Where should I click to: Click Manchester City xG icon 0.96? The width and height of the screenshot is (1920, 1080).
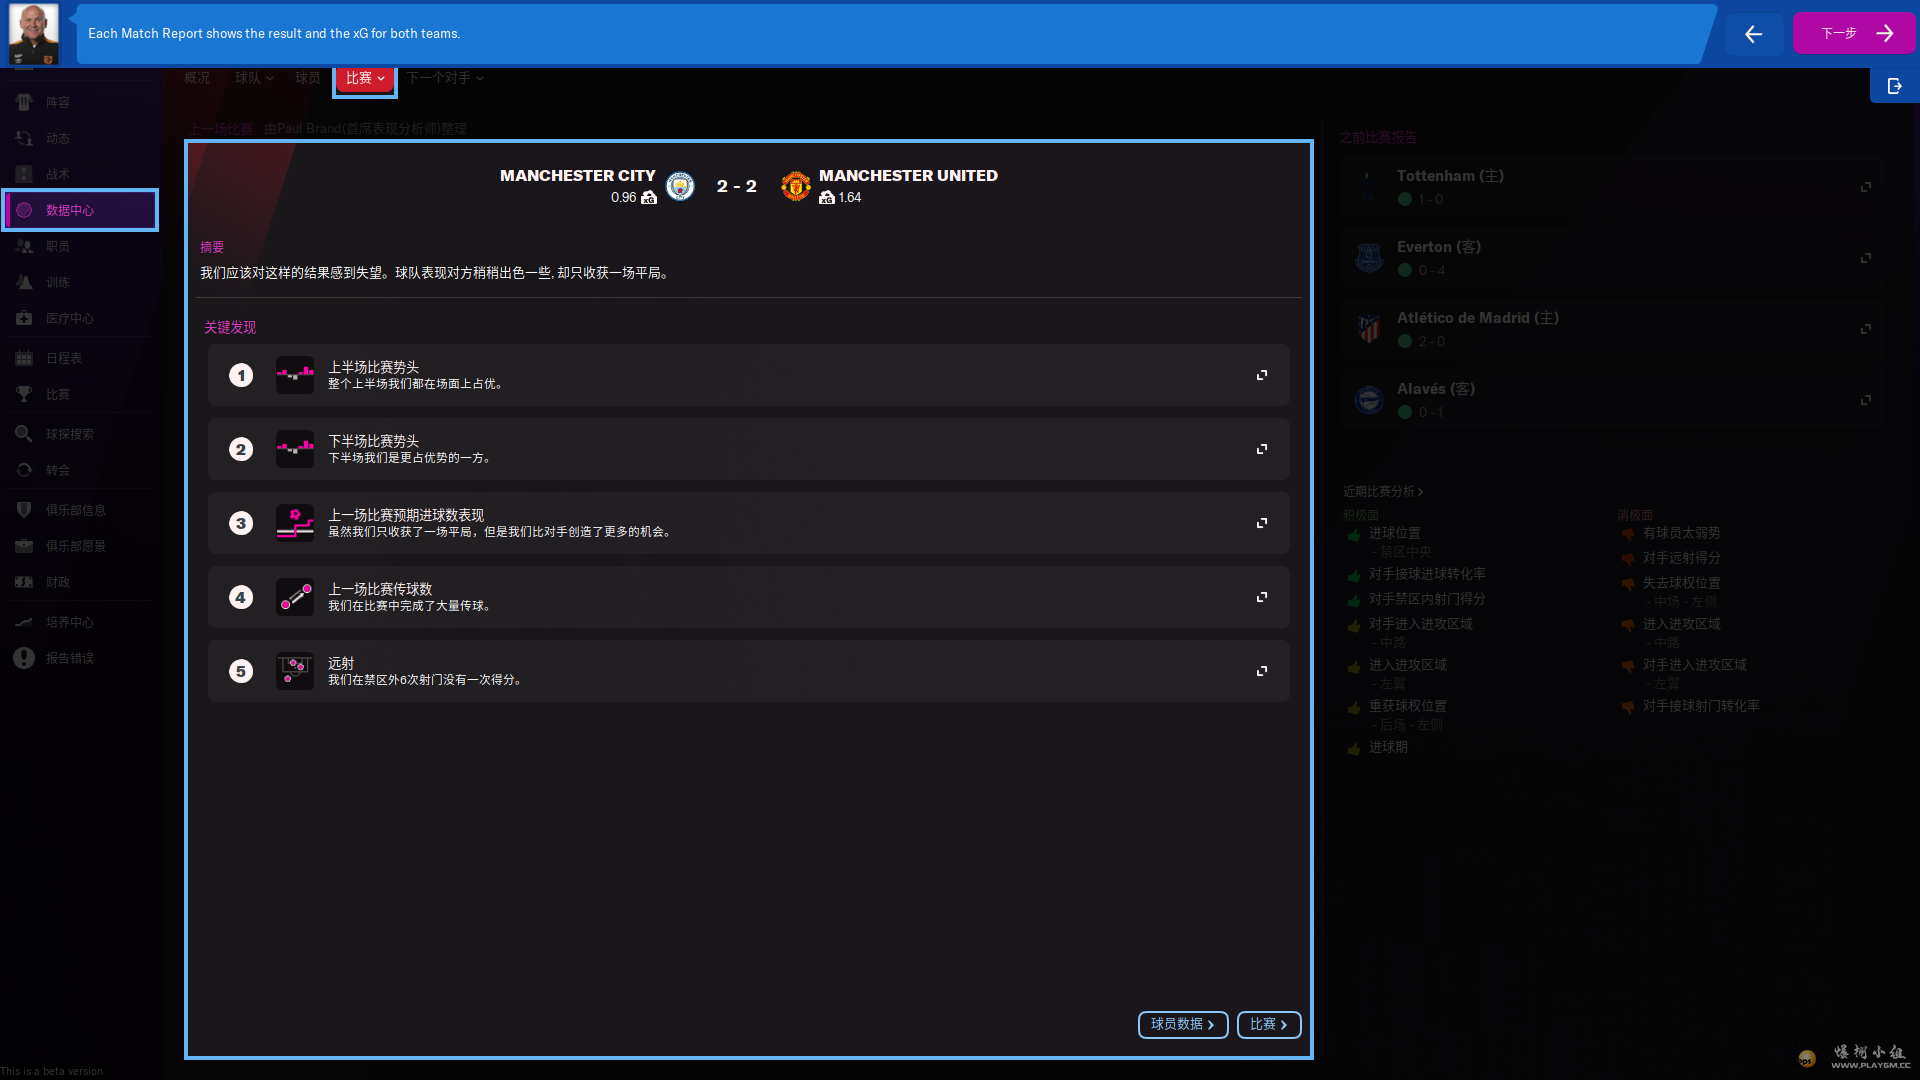coord(649,198)
